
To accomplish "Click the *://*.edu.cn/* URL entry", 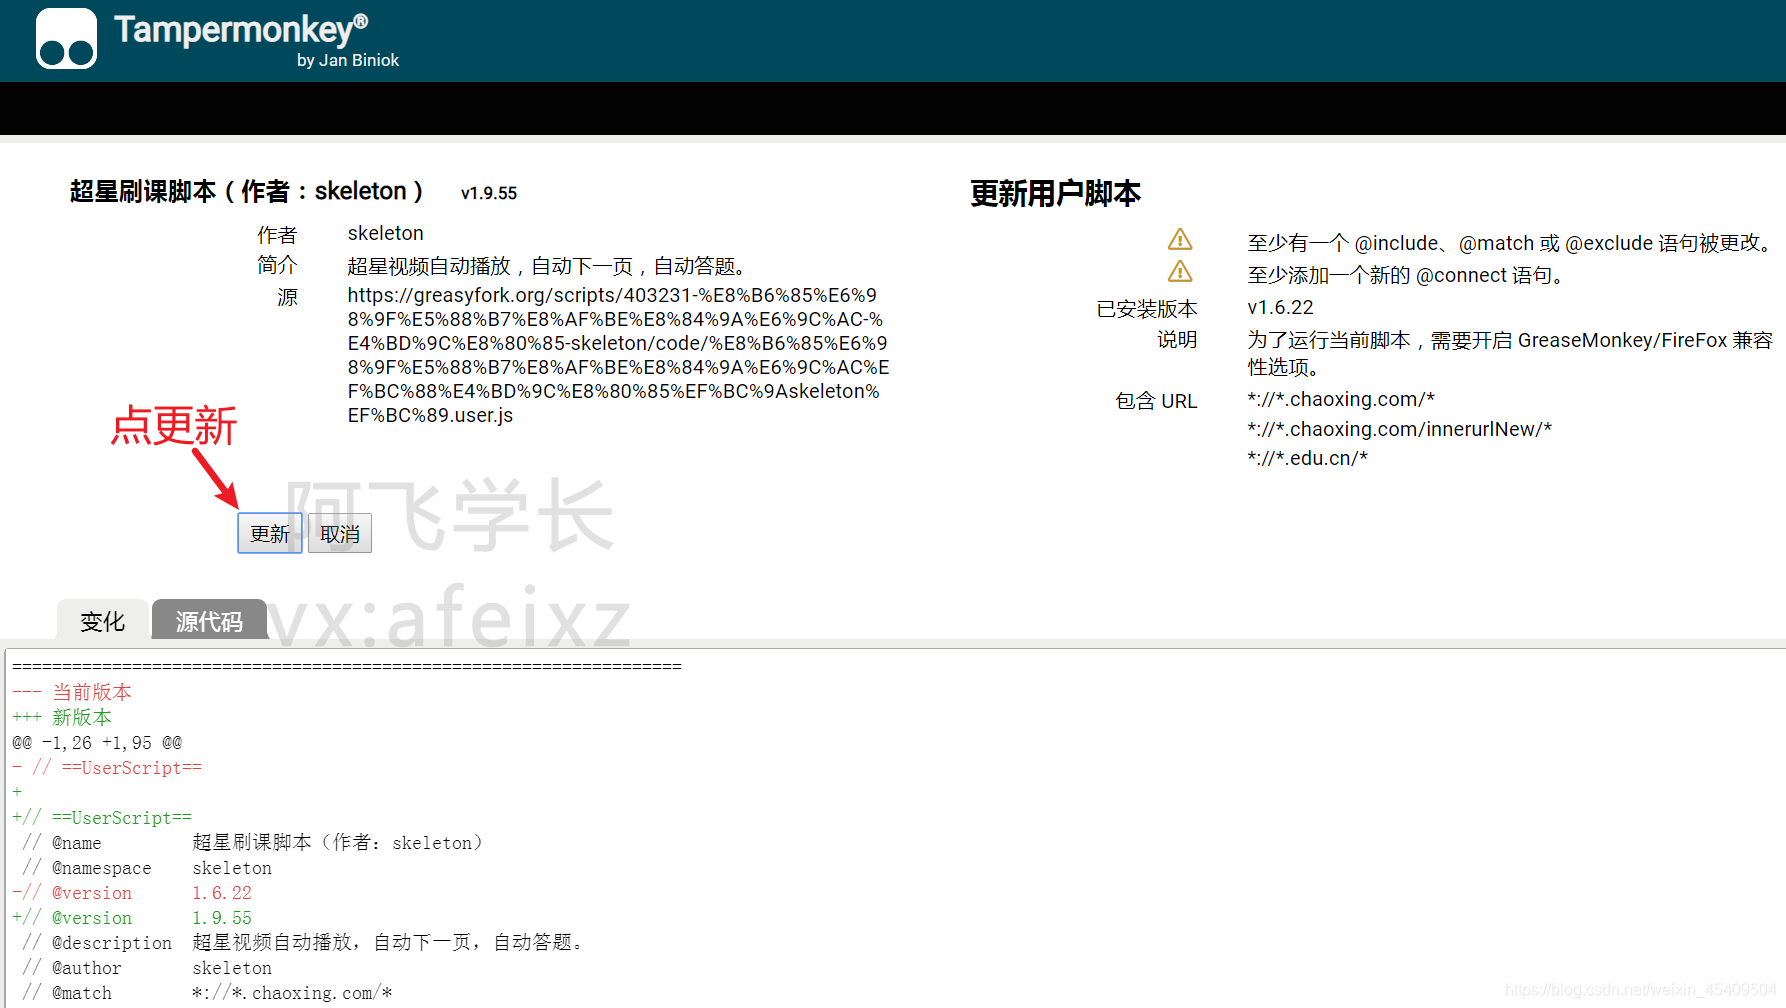I will click(x=1308, y=458).
